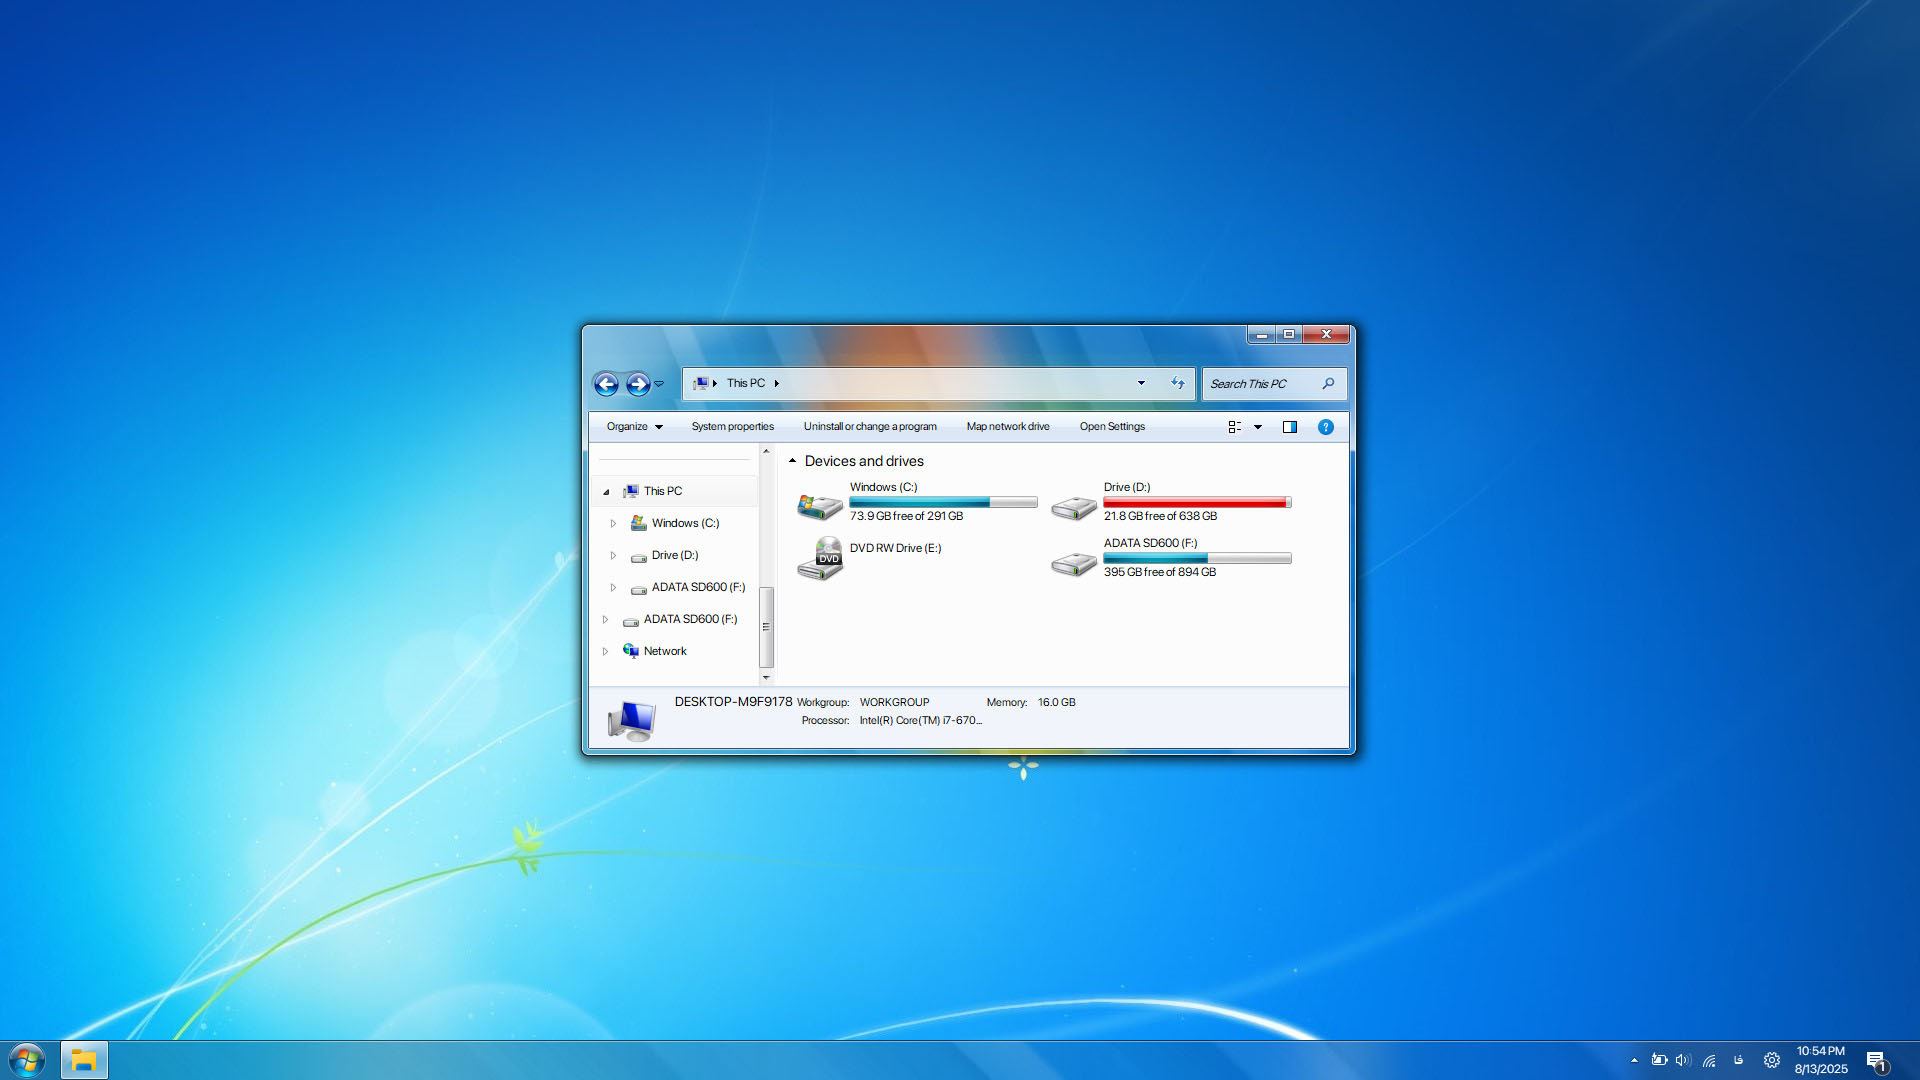Open the Organize menu

pyautogui.click(x=634, y=427)
